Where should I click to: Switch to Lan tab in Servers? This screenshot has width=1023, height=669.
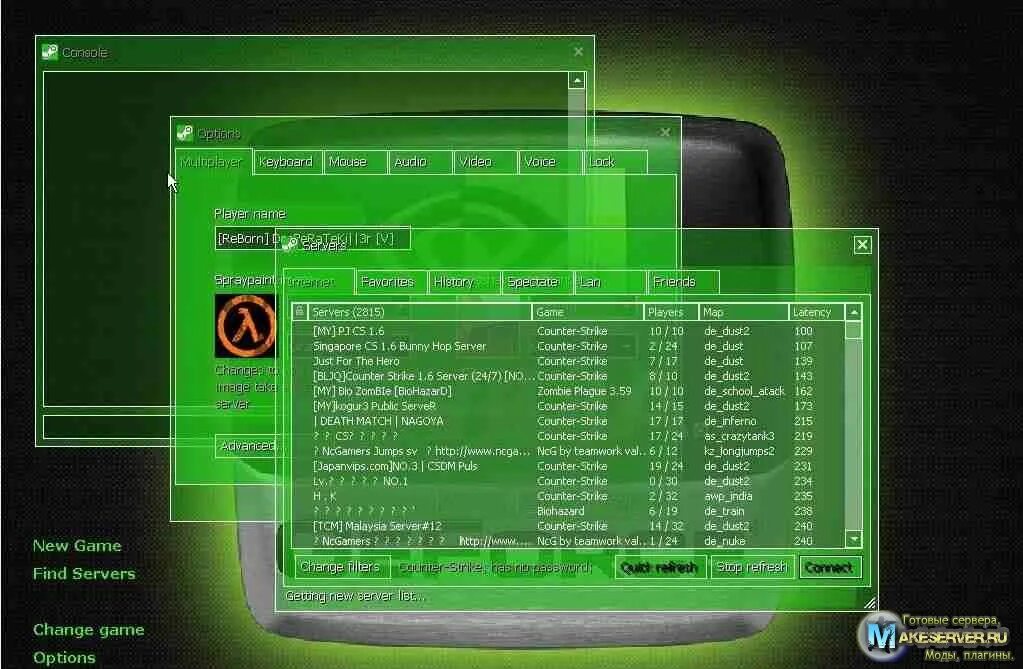tap(609, 282)
